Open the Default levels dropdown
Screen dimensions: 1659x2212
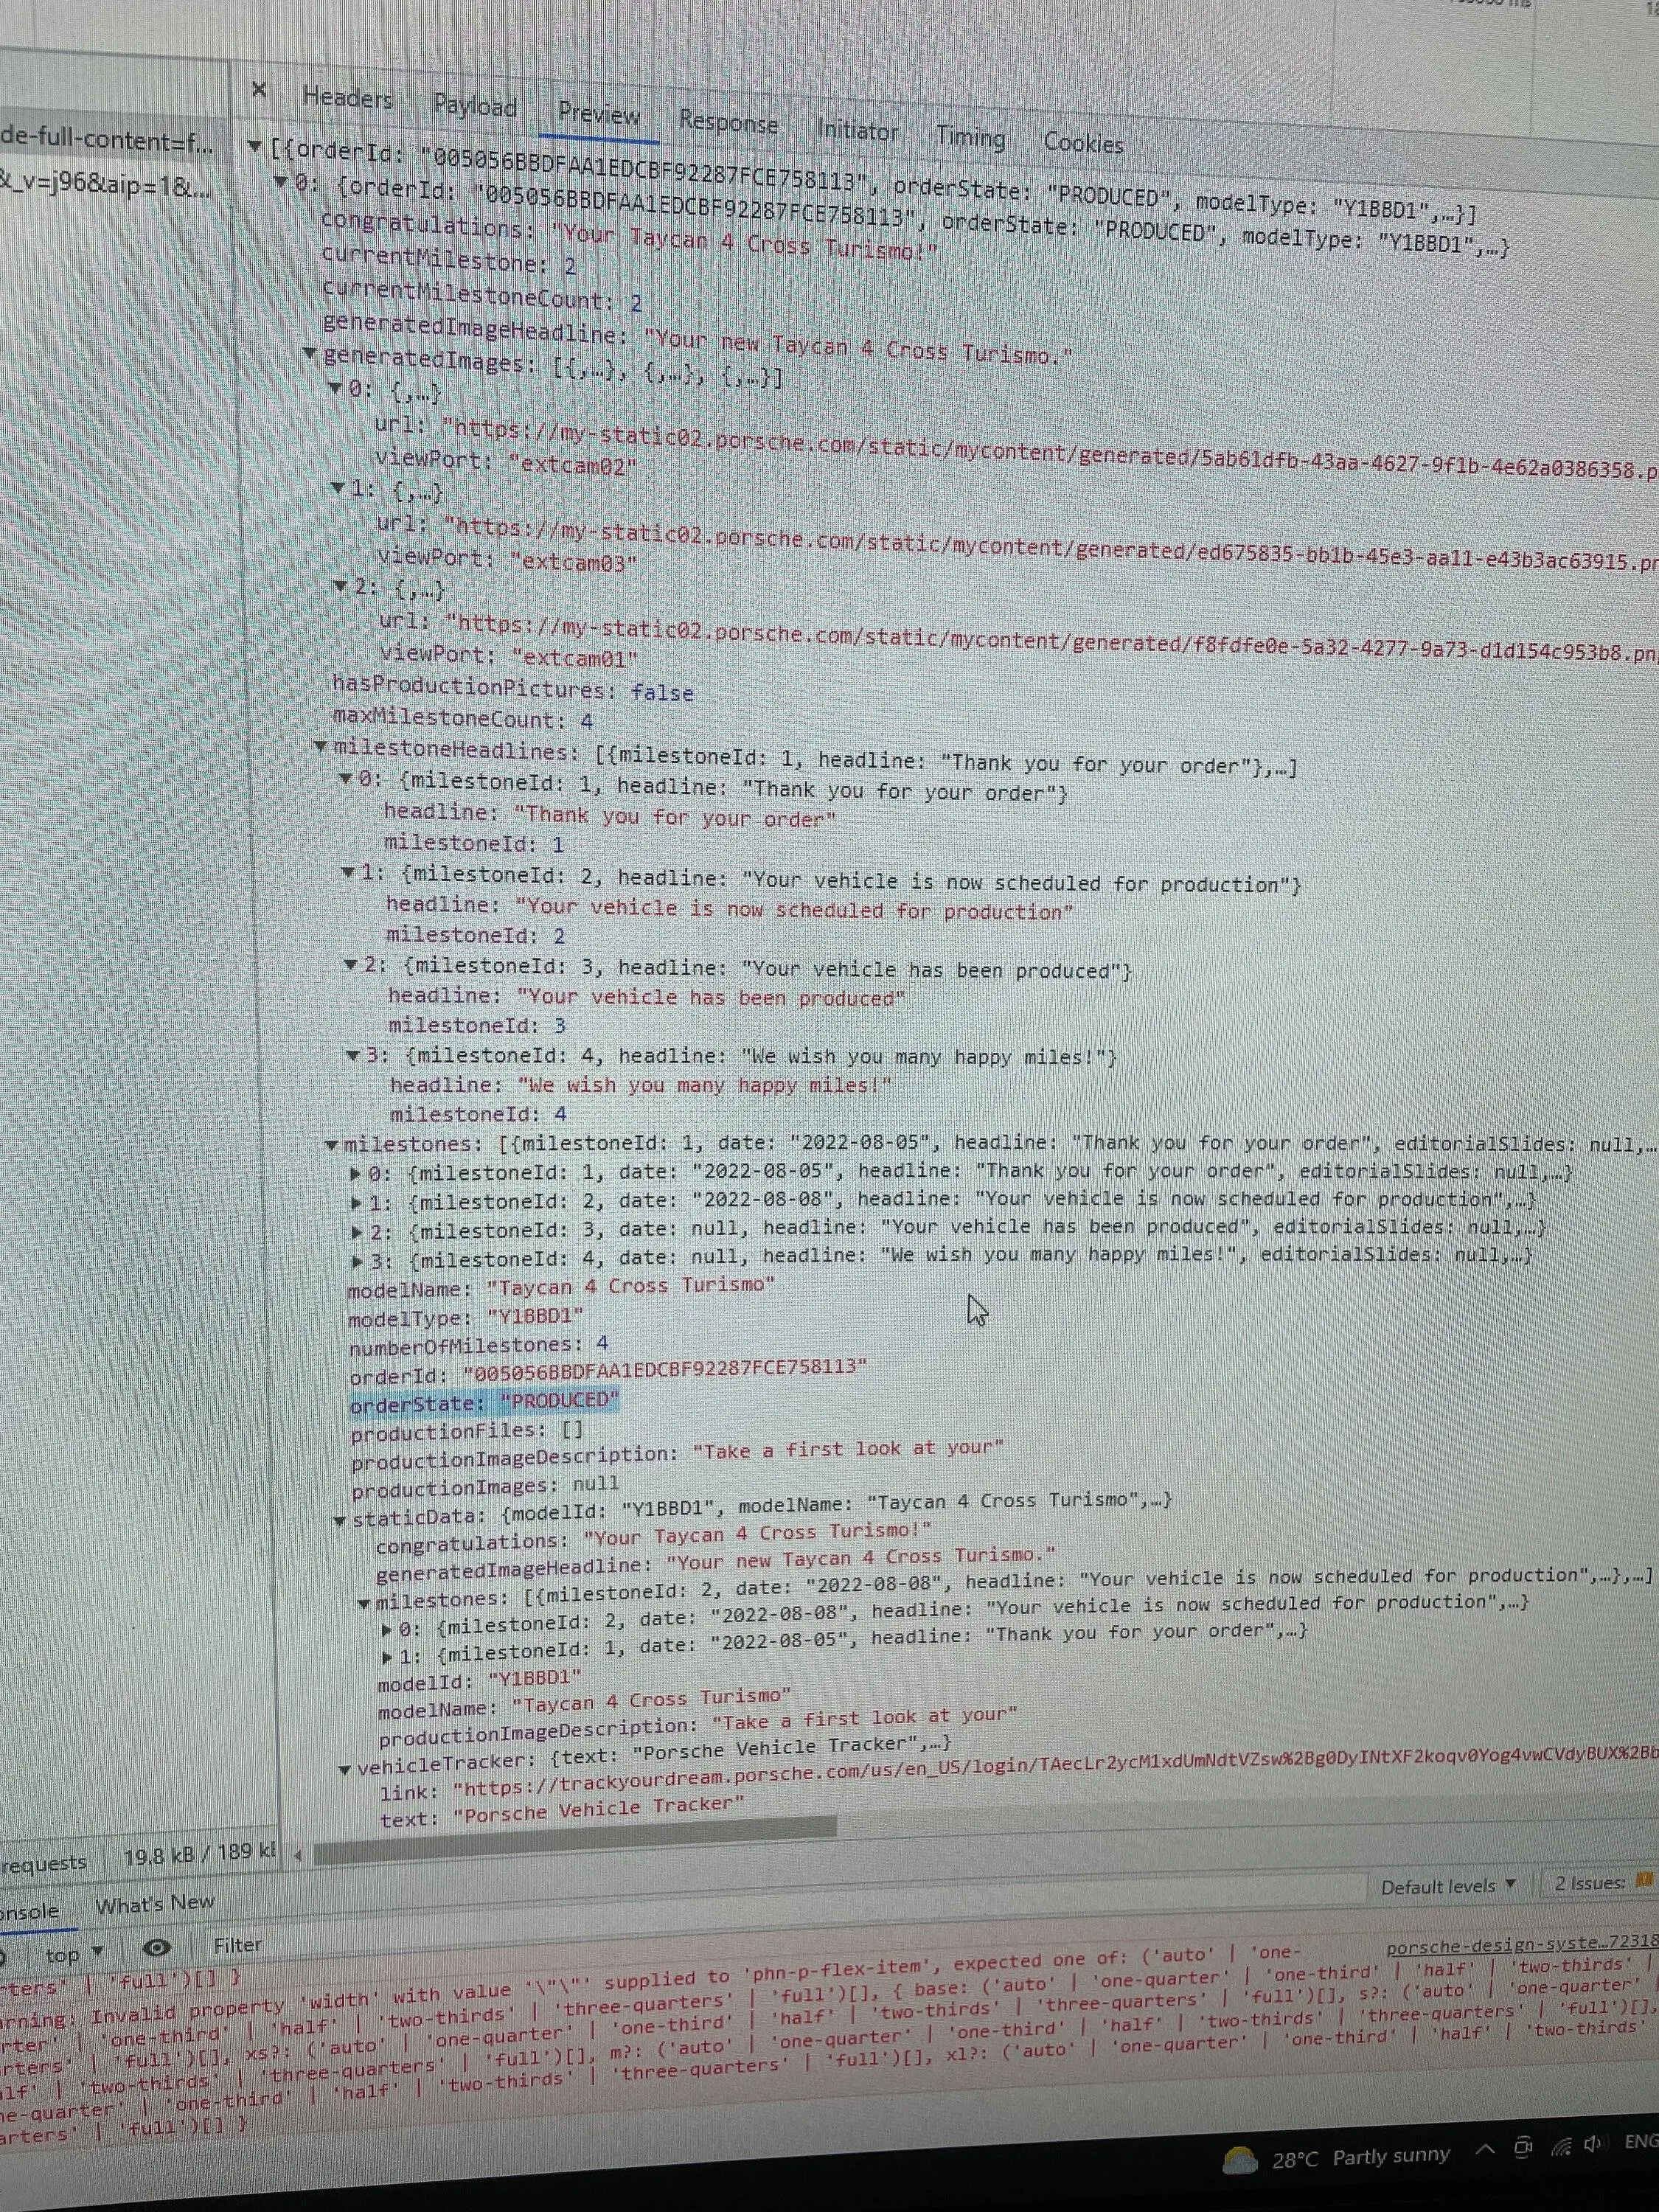1448,1885
